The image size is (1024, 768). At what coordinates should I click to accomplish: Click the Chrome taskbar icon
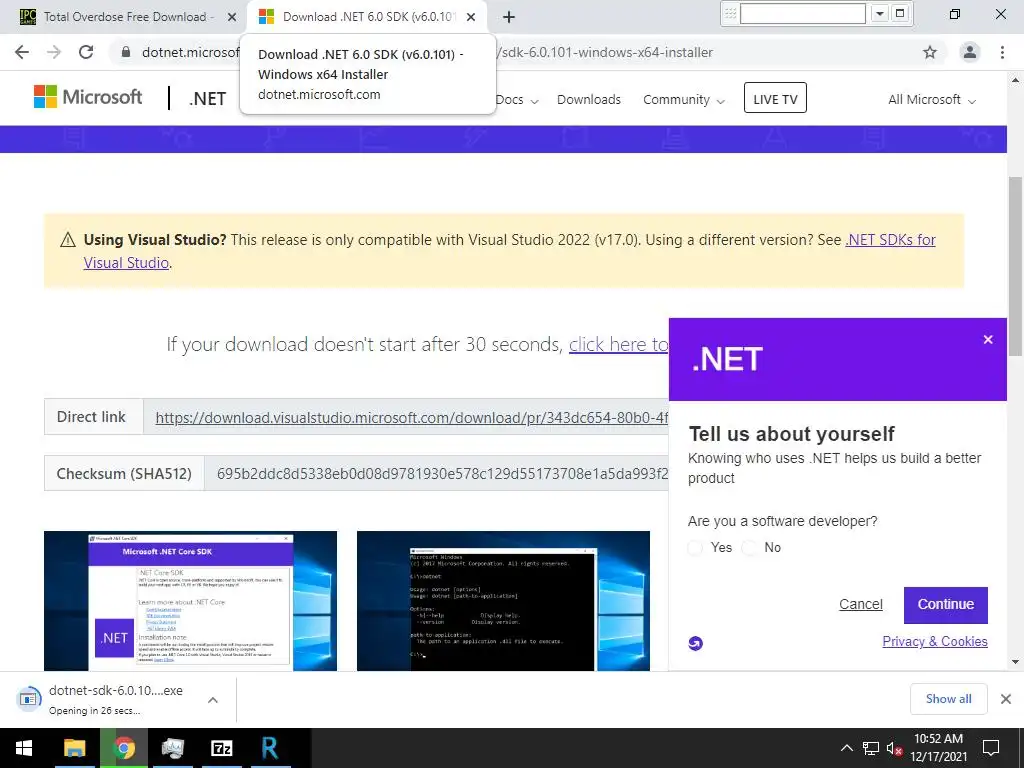click(124, 748)
